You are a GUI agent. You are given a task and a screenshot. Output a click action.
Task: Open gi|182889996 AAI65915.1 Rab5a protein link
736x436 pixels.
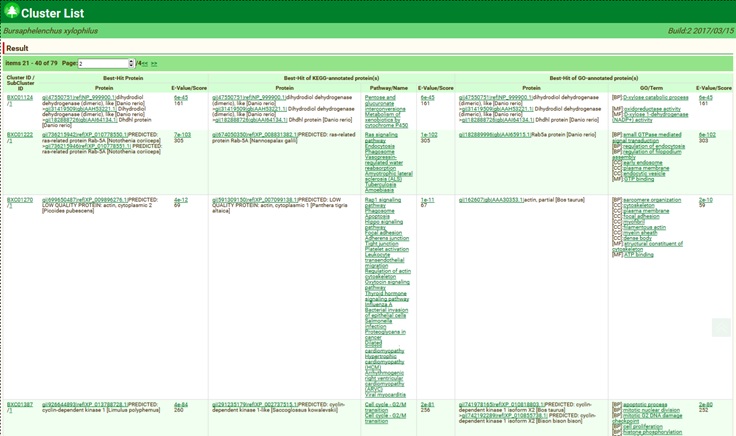point(495,135)
